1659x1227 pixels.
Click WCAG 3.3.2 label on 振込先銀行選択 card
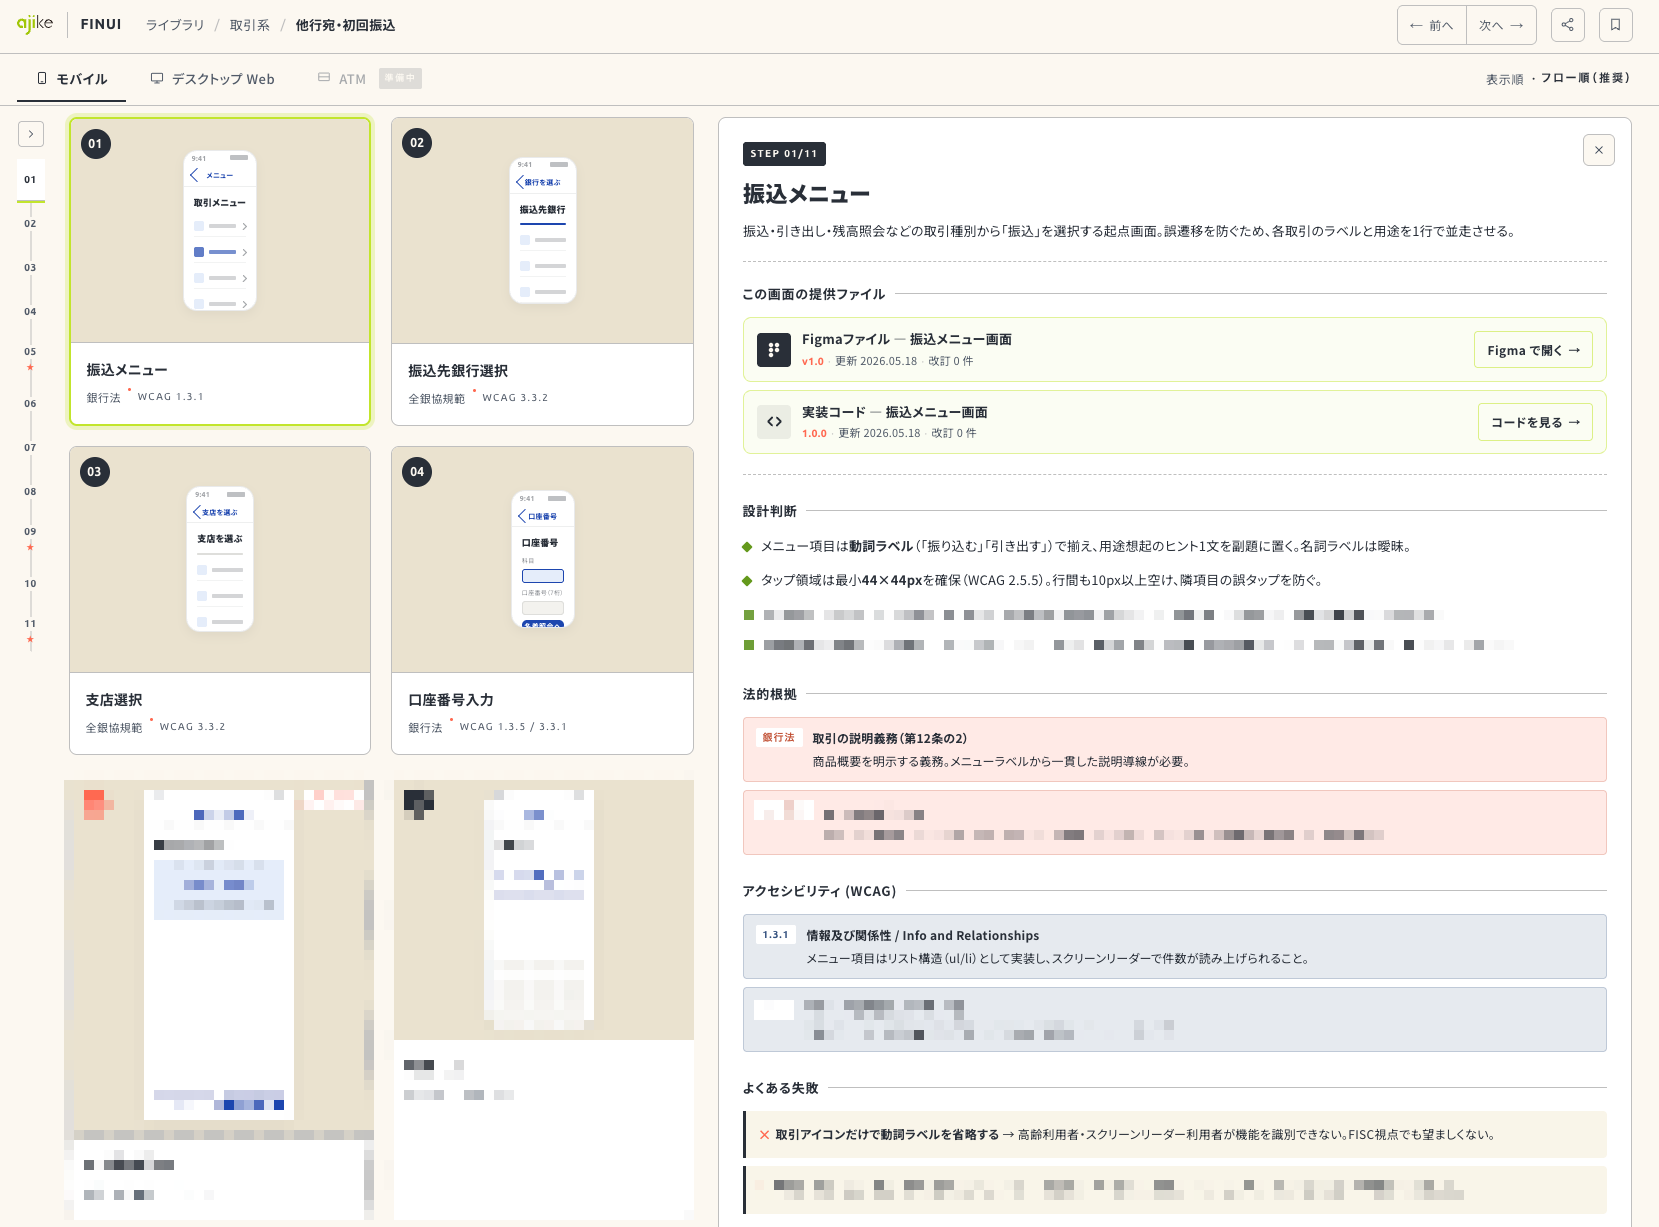(515, 398)
